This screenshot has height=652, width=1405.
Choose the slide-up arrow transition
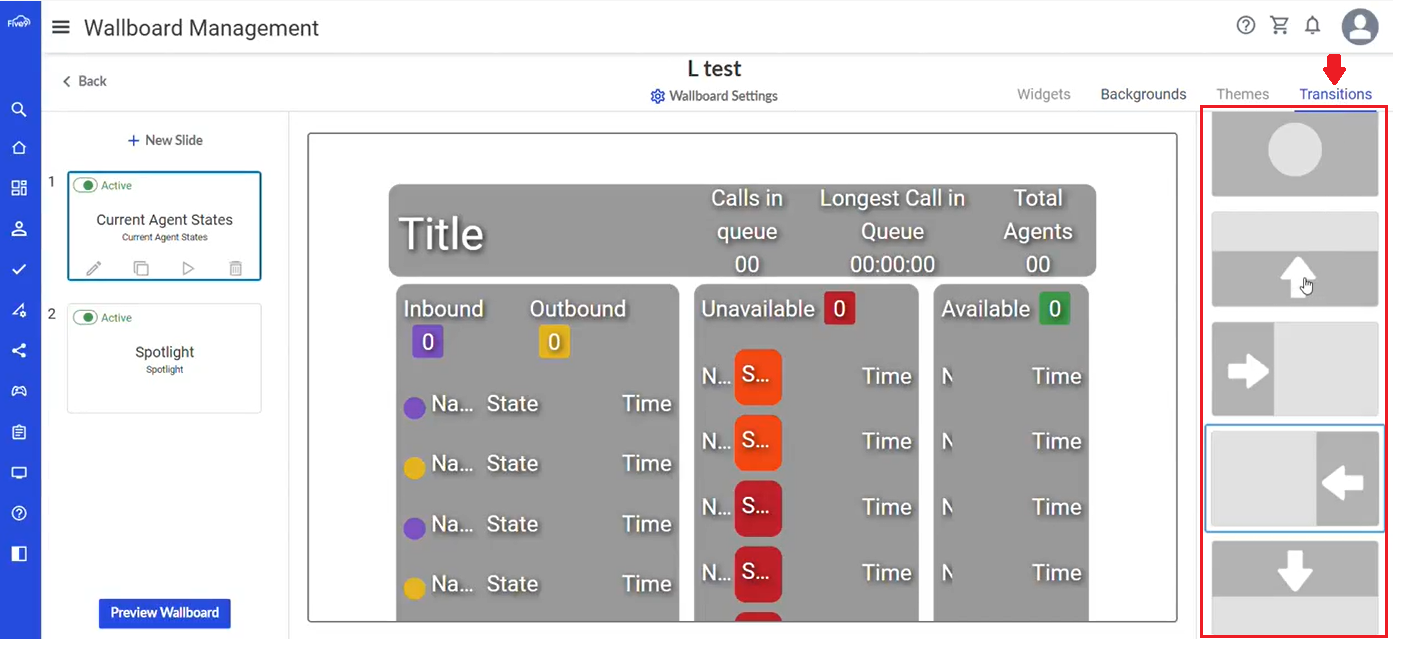pos(1295,259)
